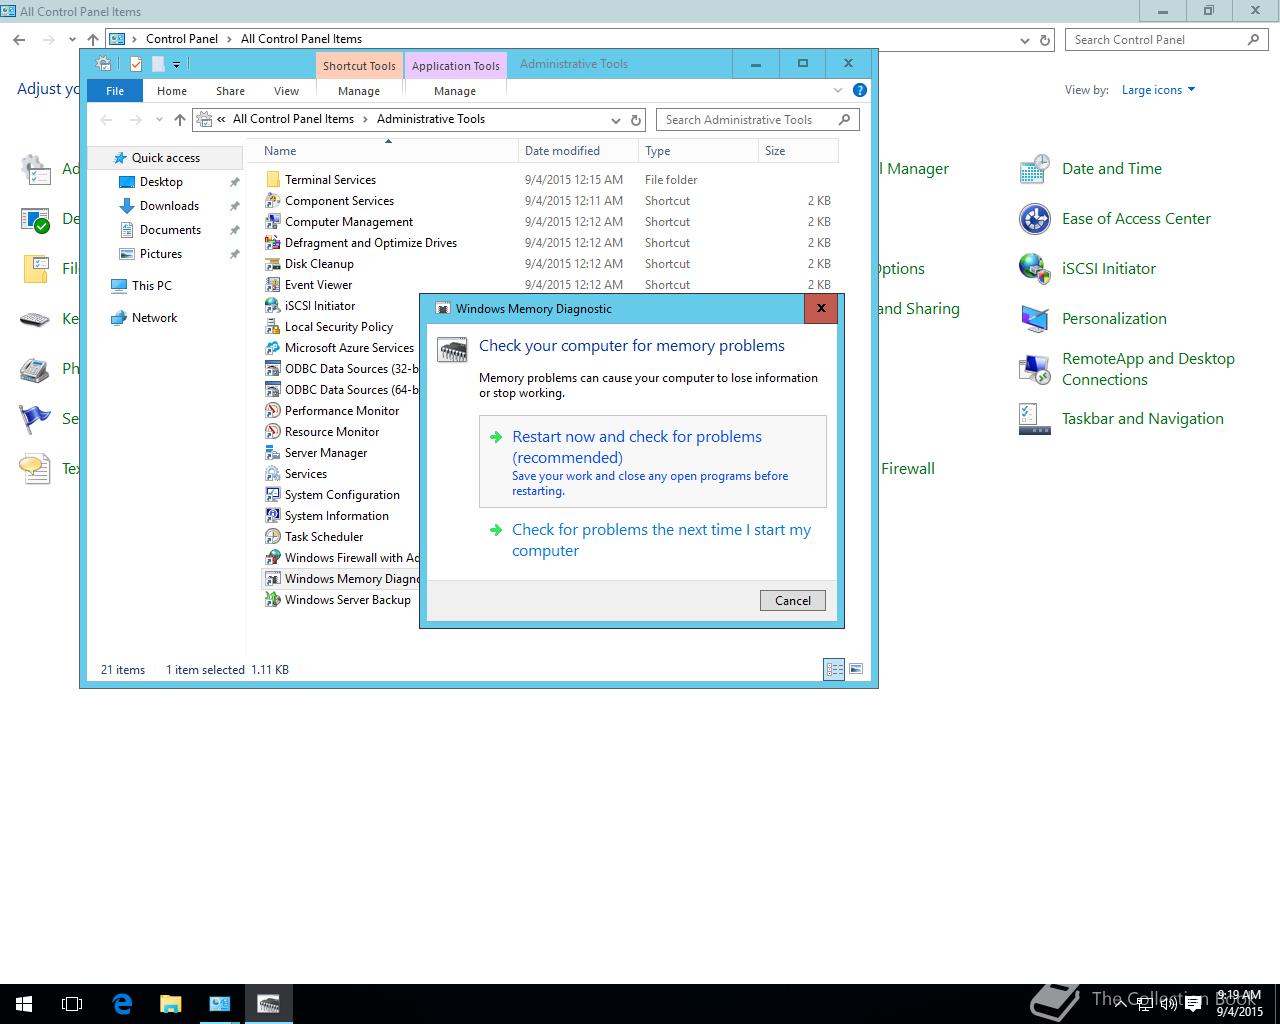This screenshot has height=1024, width=1280.
Task: Choose Check for problems next time I start
Action: [653, 540]
